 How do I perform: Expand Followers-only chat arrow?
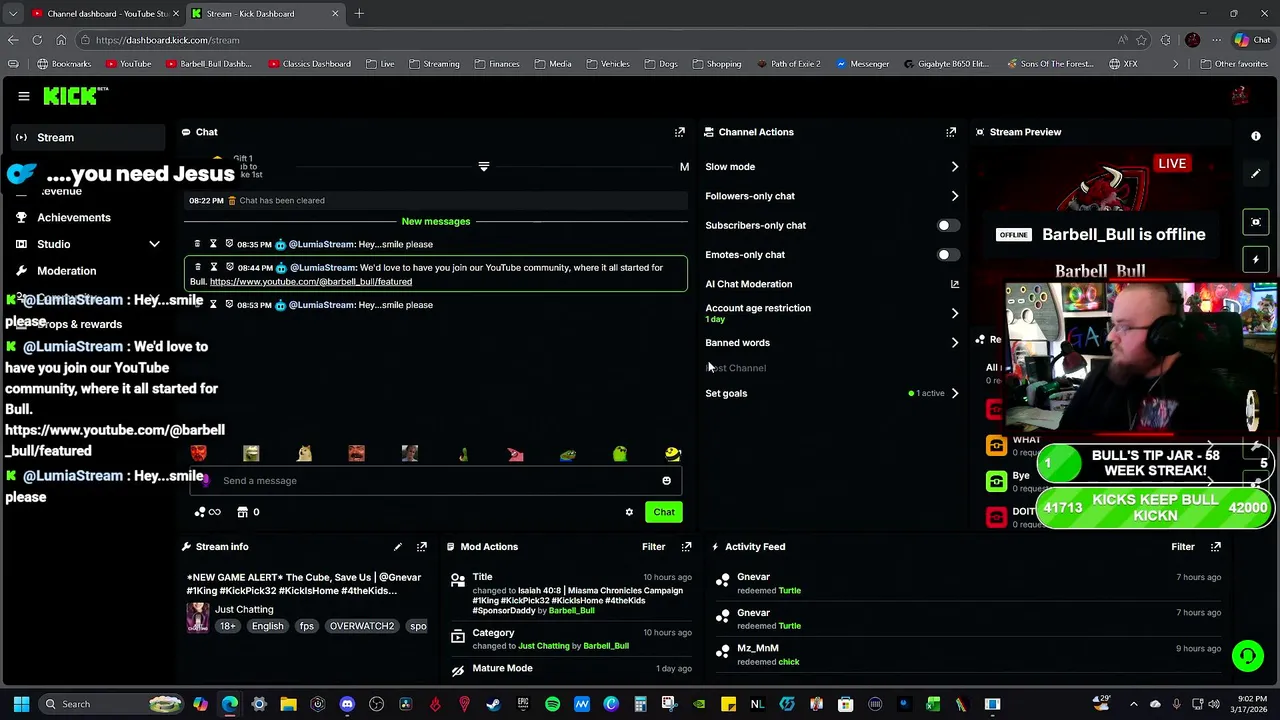click(x=954, y=196)
